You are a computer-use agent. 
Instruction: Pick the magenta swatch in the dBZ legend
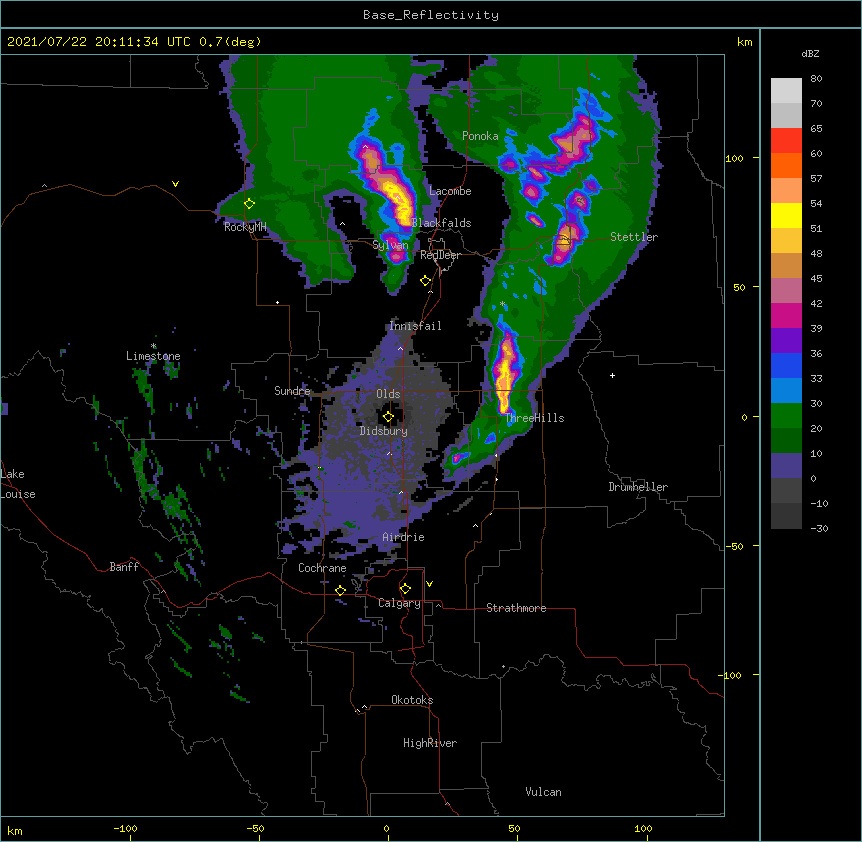click(786, 315)
